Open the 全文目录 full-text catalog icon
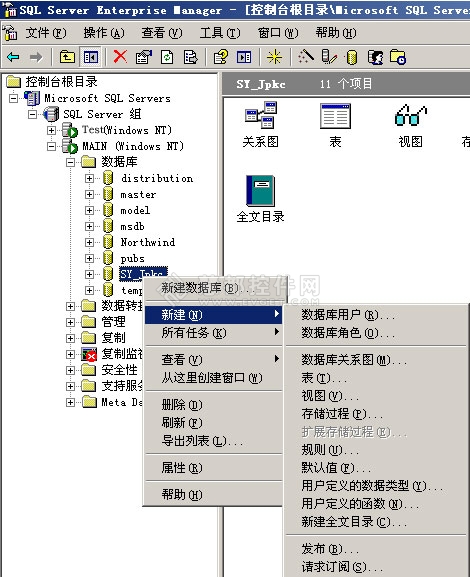 [260, 190]
